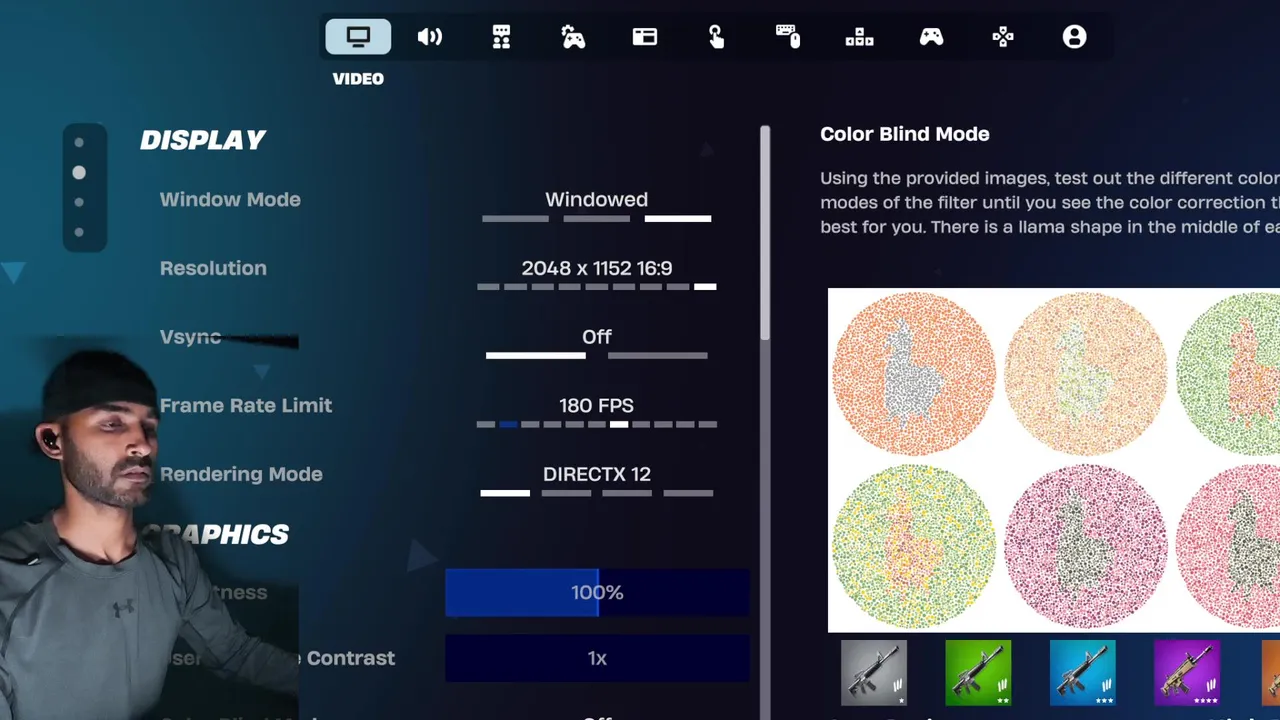Click the Color Blind Mode heading
This screenshot has height=720, width=1280.
905,134
